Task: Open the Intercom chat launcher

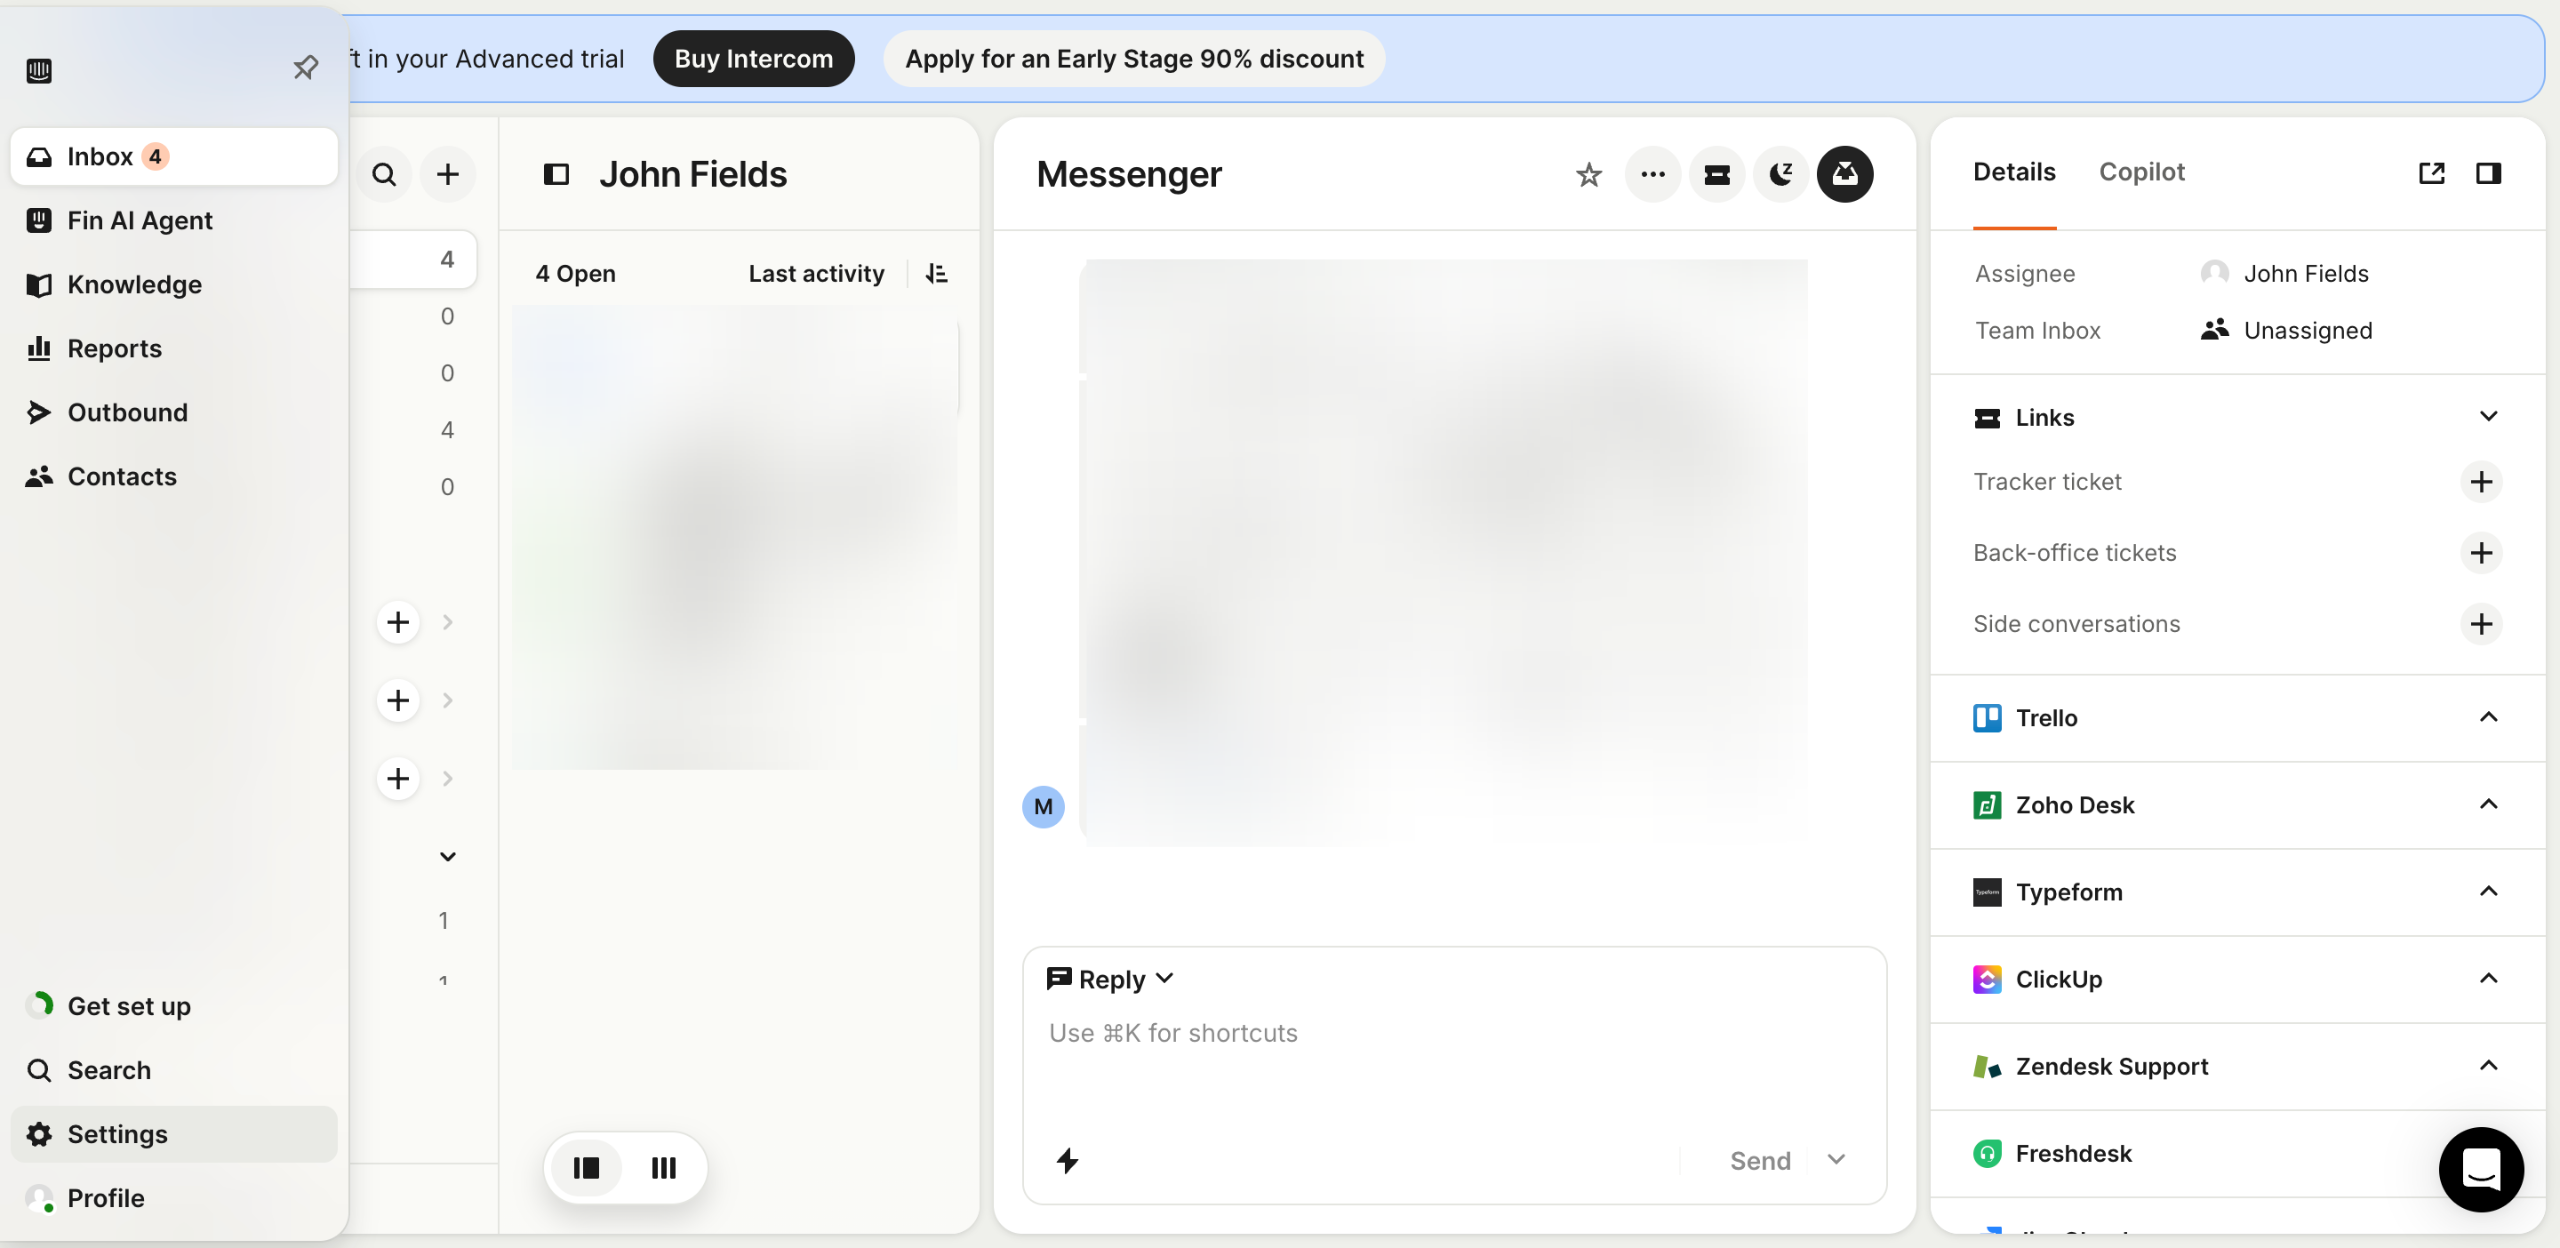Action: point(2480,1169)
